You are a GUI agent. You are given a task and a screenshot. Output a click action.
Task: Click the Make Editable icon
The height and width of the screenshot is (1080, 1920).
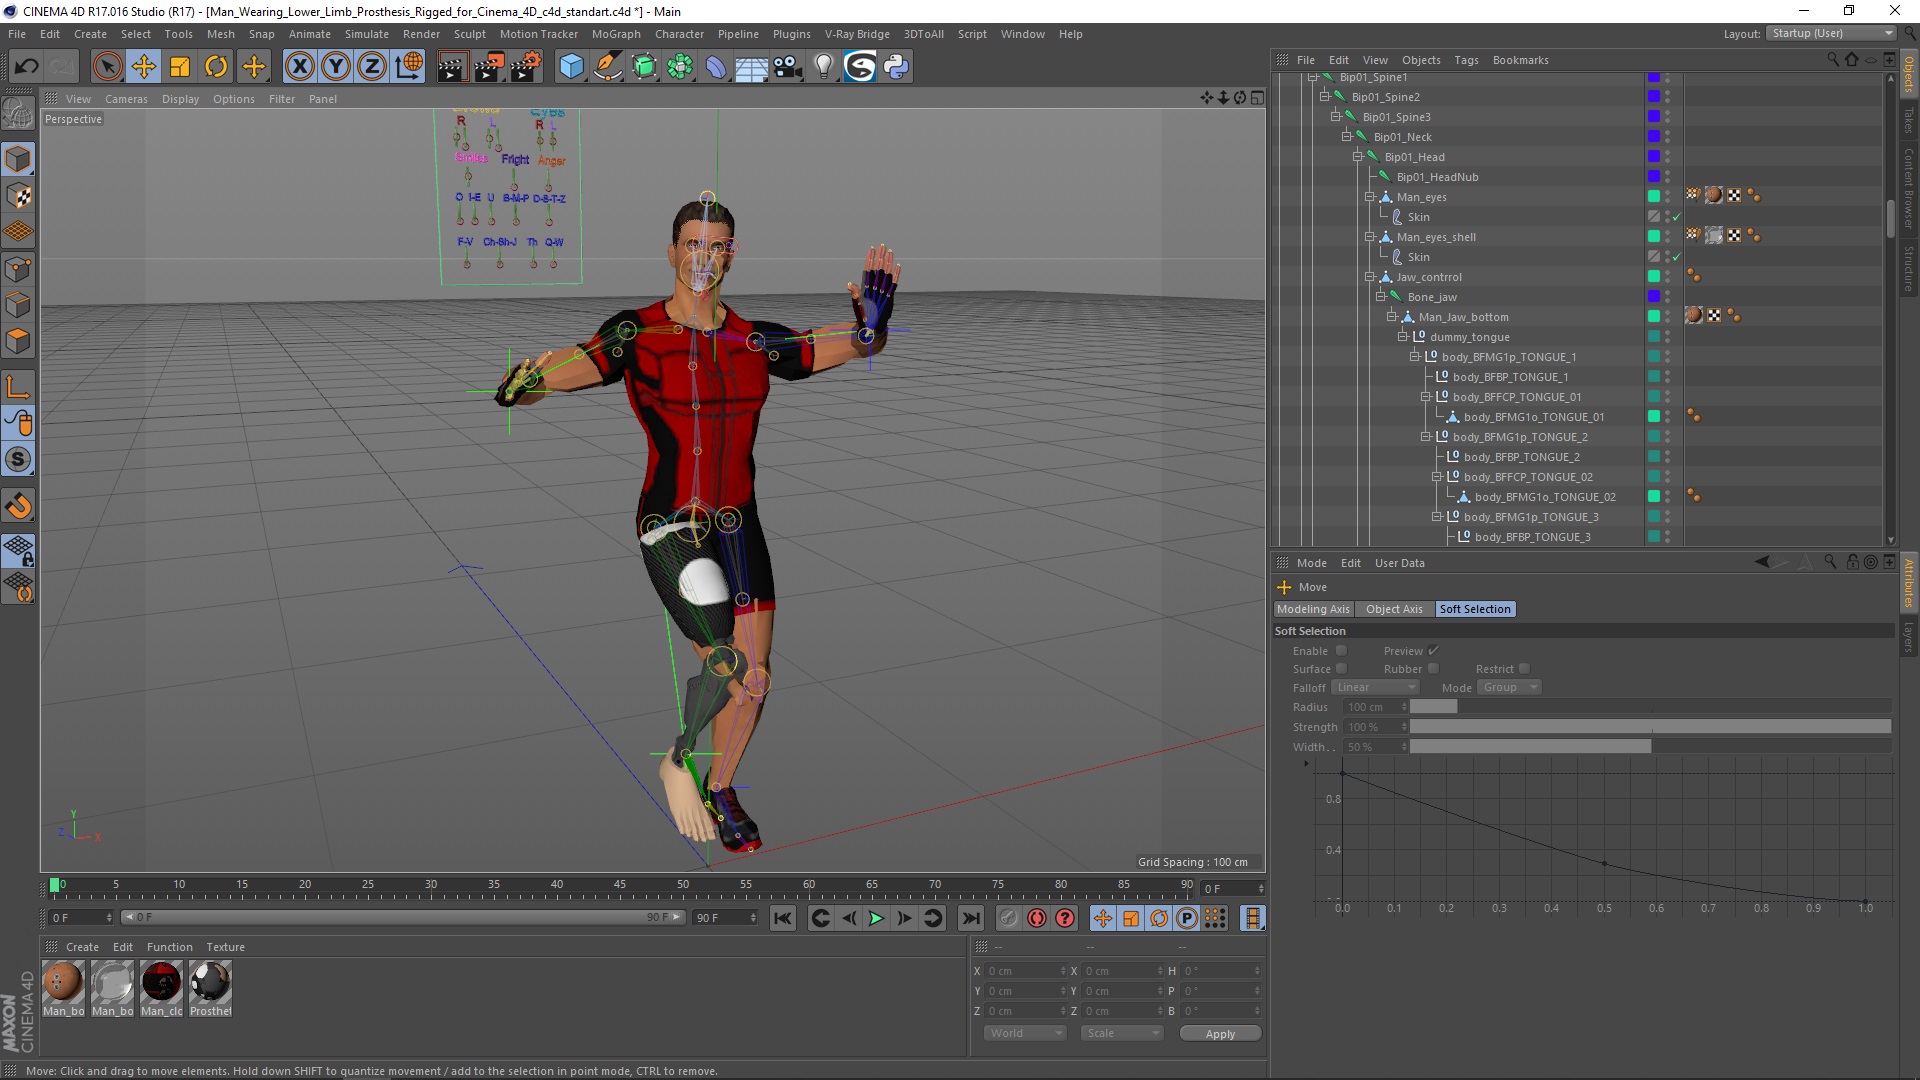[18, 114]
